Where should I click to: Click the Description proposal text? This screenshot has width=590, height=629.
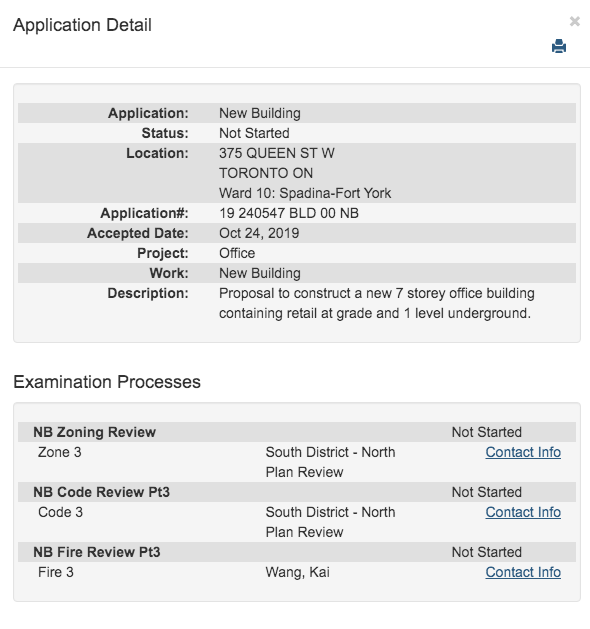coord(377,303)
